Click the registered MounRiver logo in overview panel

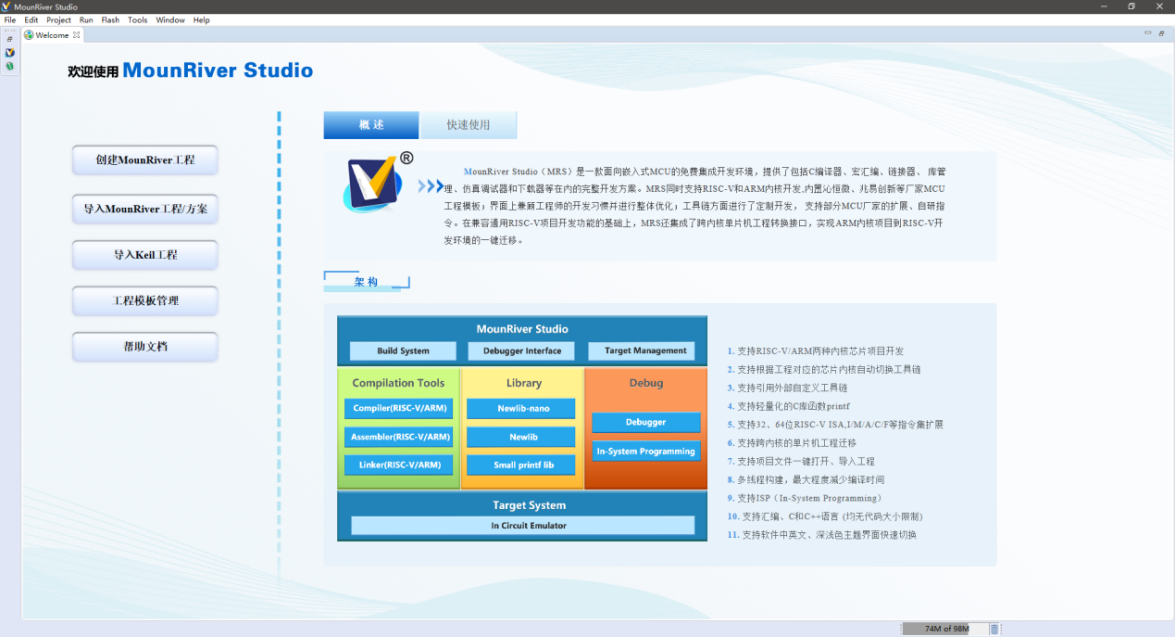(x=371, y=183)
